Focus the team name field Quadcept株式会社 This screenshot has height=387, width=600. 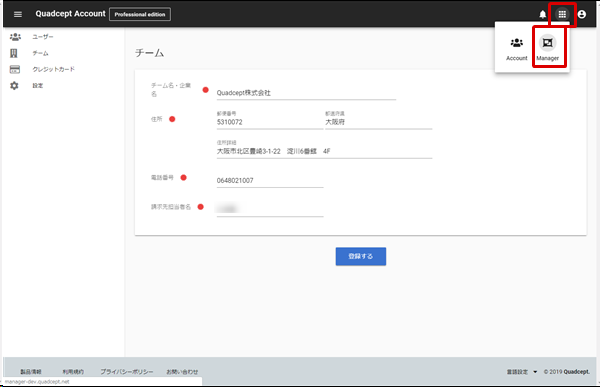(x=306, y=93)
